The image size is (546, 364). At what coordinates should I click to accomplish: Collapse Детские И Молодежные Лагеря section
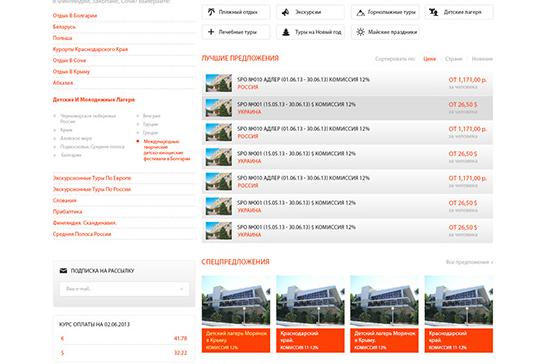(x=94, y=100)
